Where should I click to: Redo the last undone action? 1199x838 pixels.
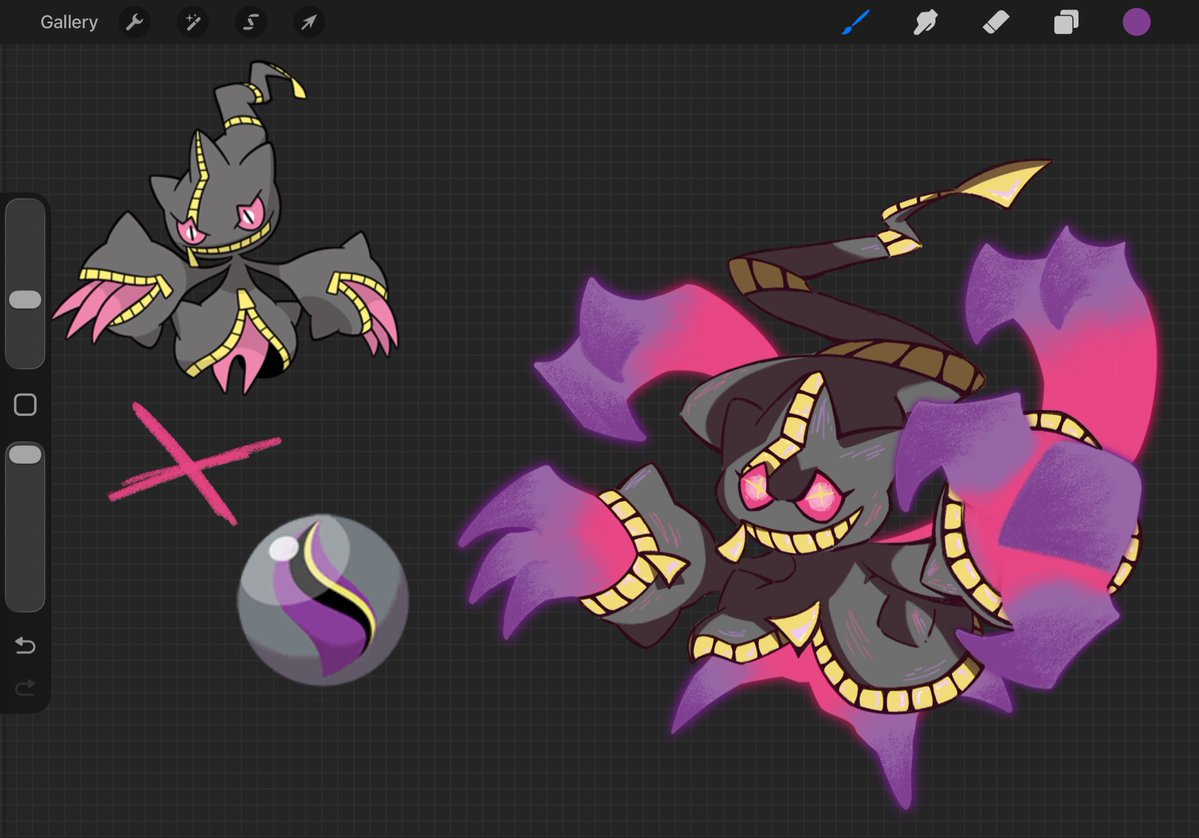pyautogui.click(x=25, y=687)
